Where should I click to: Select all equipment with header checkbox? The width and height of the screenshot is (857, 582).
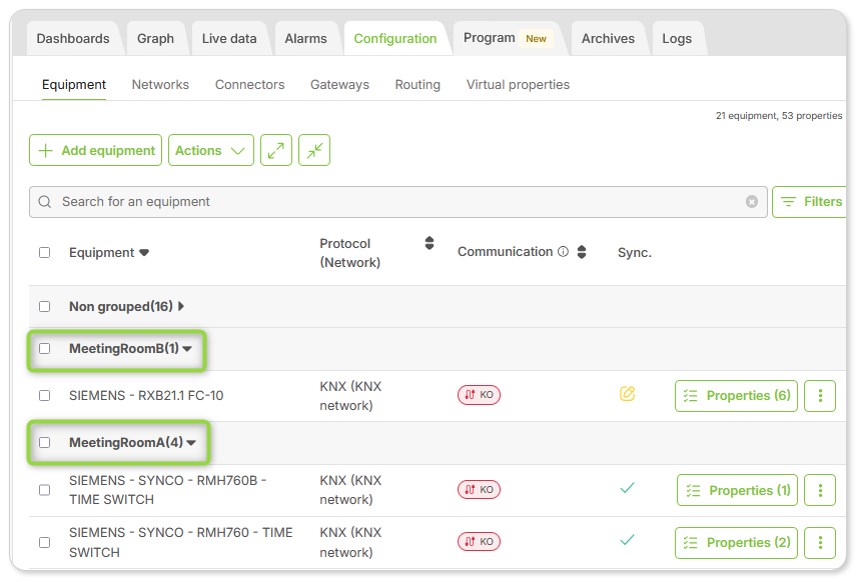click(x=45, y=252)
